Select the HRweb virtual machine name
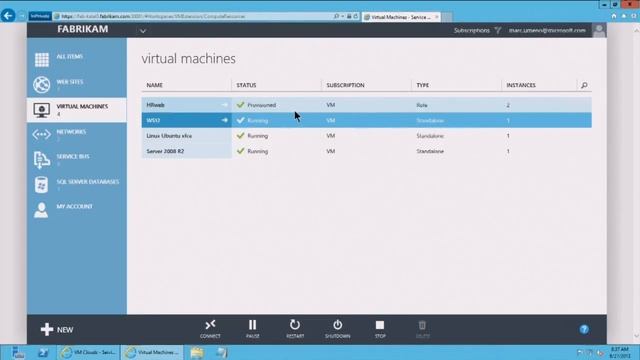 [156, 105]
